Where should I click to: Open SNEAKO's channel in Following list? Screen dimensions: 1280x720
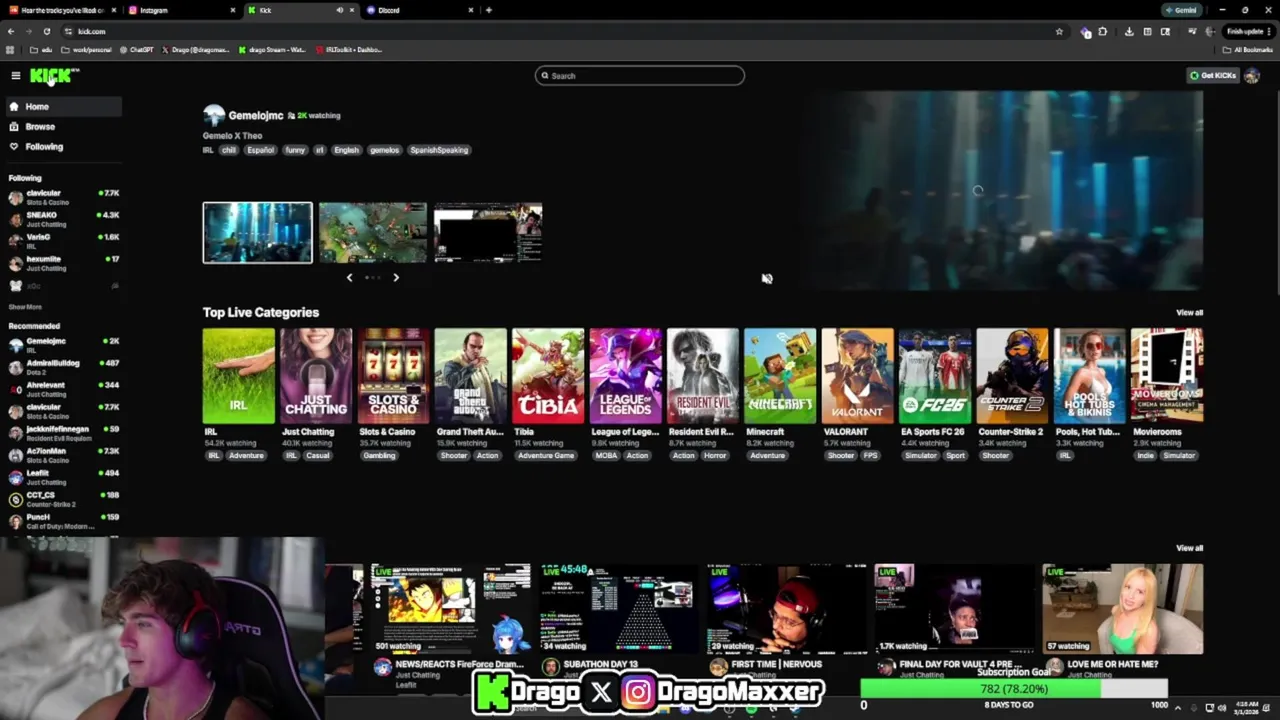point(62,219)
